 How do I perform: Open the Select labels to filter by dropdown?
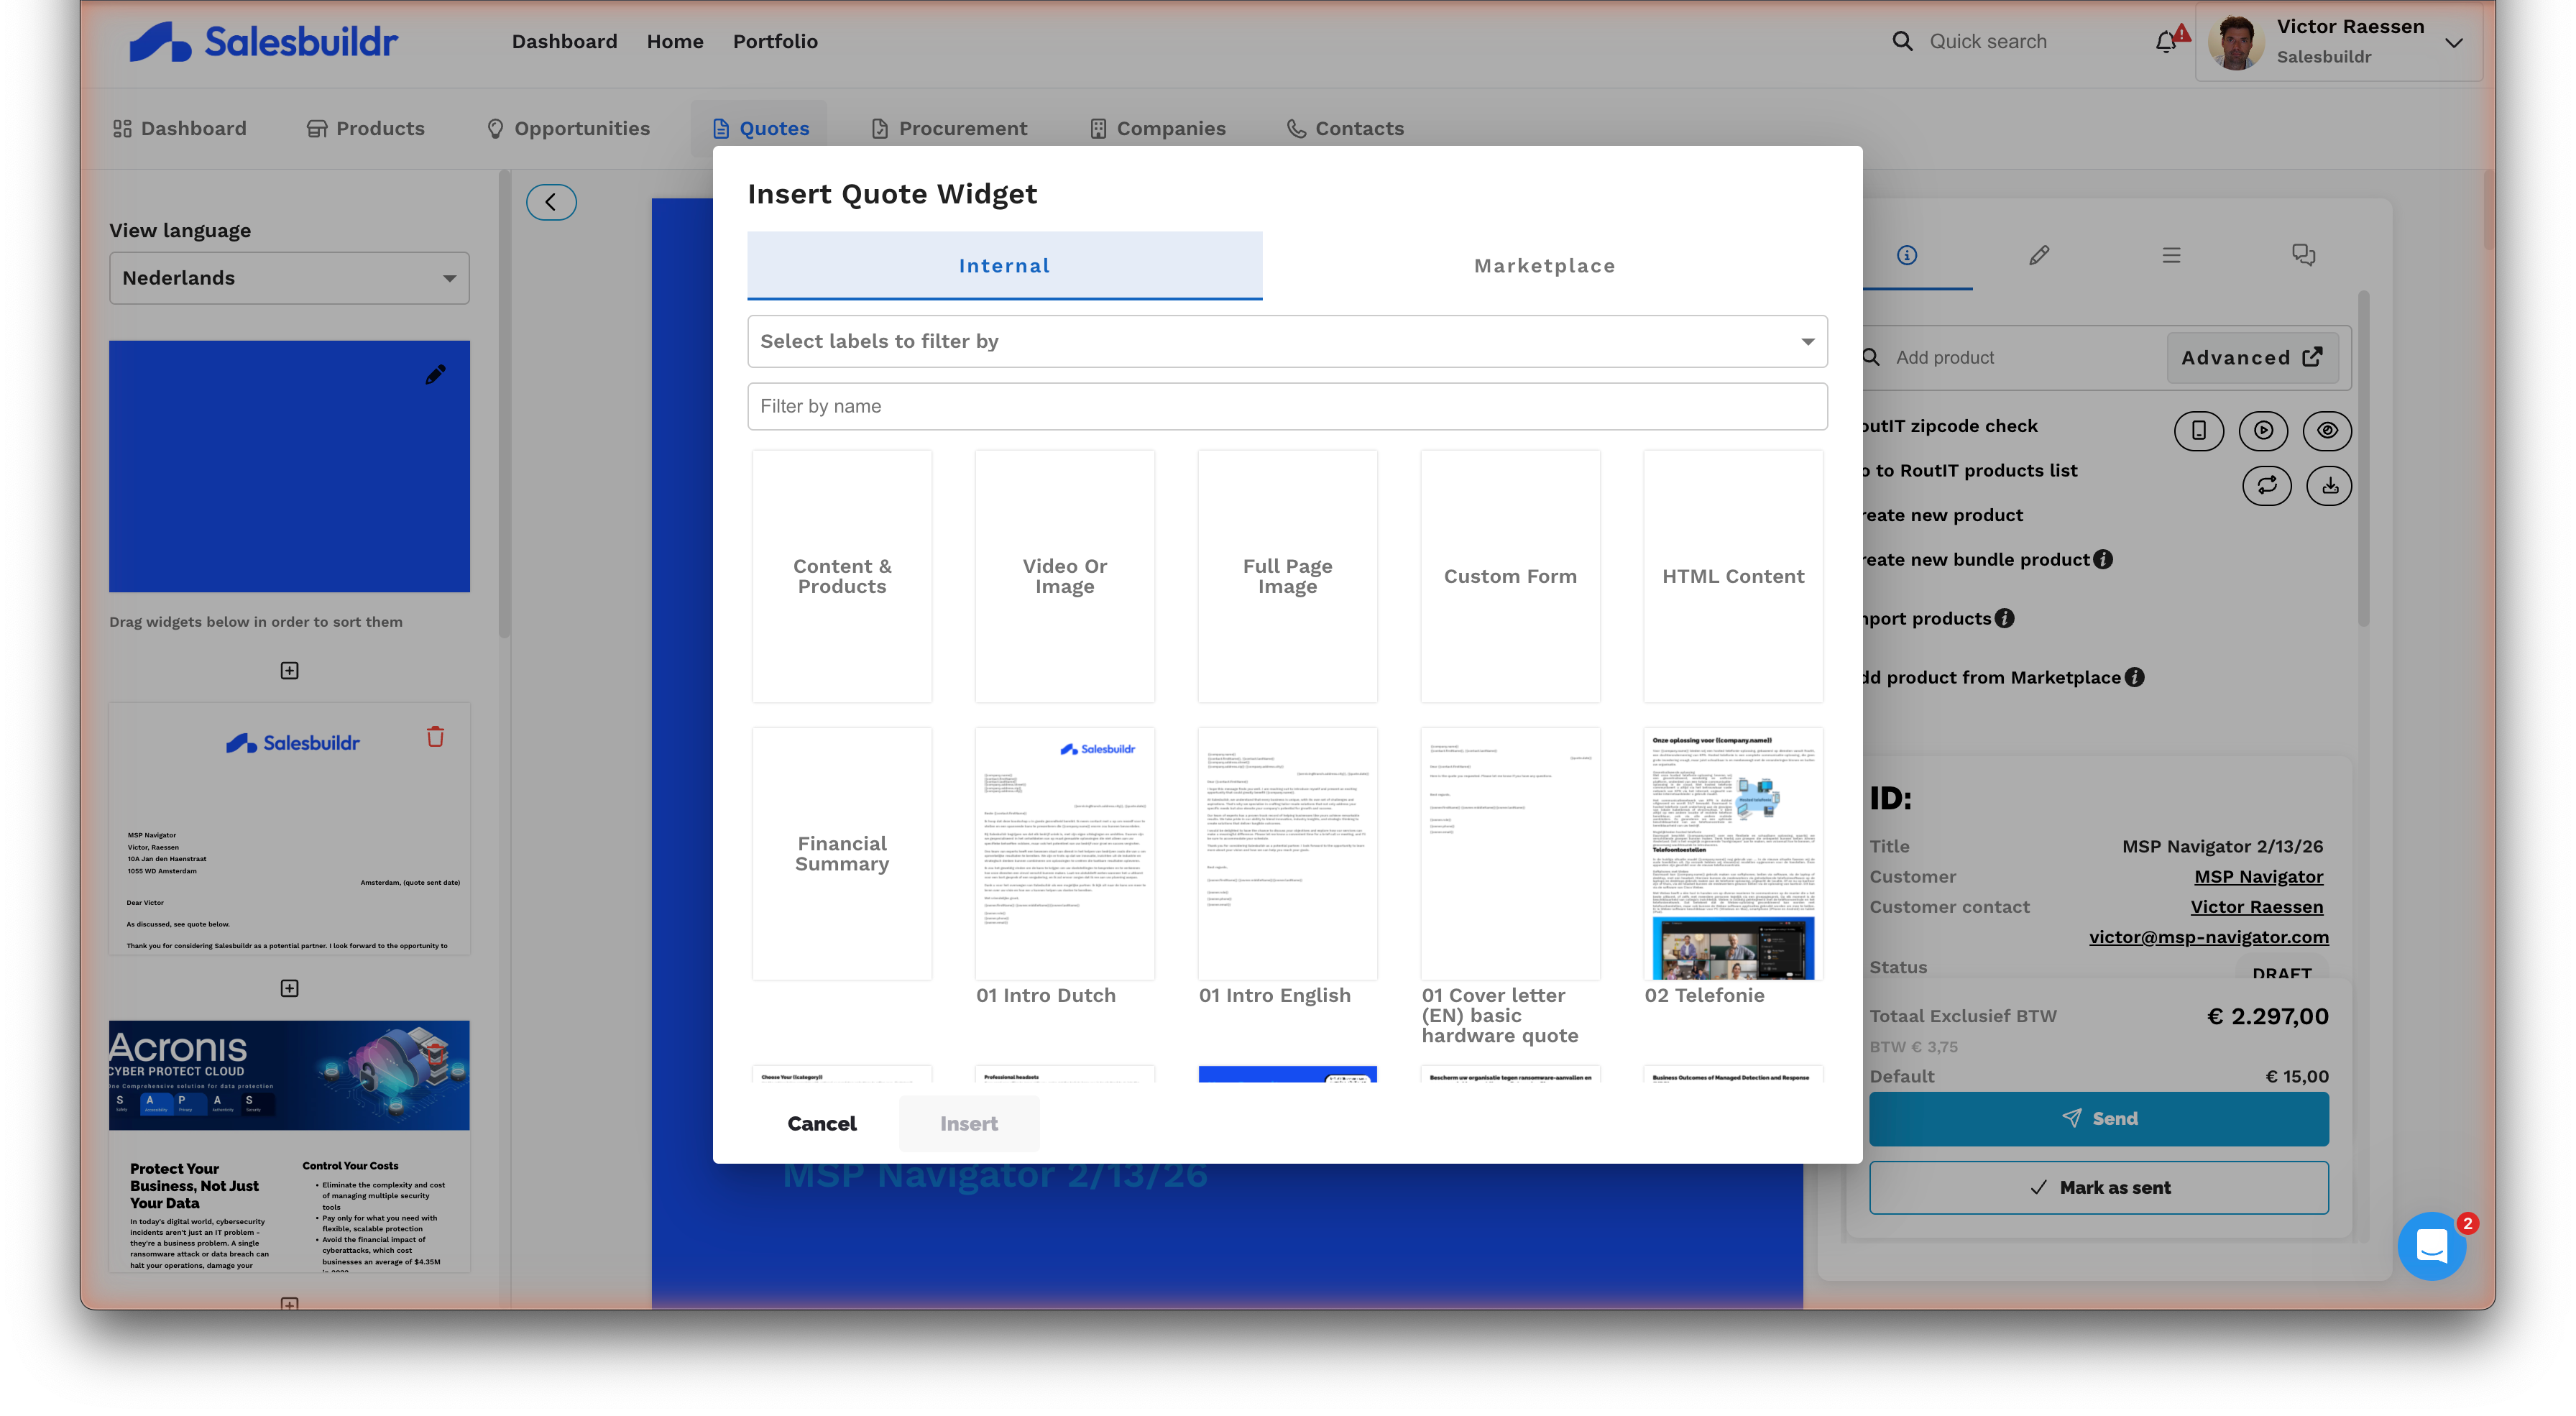(x=1287, y=341)
